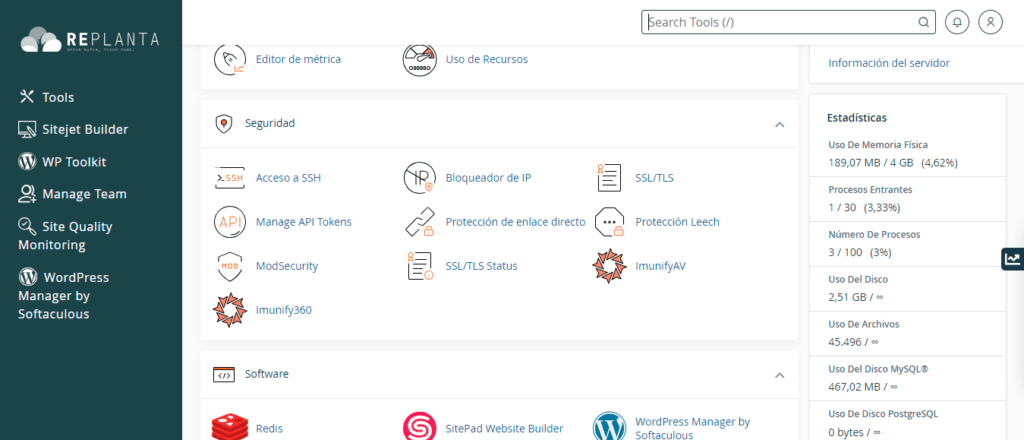Click the Imunify360 icon
Viewport: 1024px width, 440px height.
click(x=230, y=310)
